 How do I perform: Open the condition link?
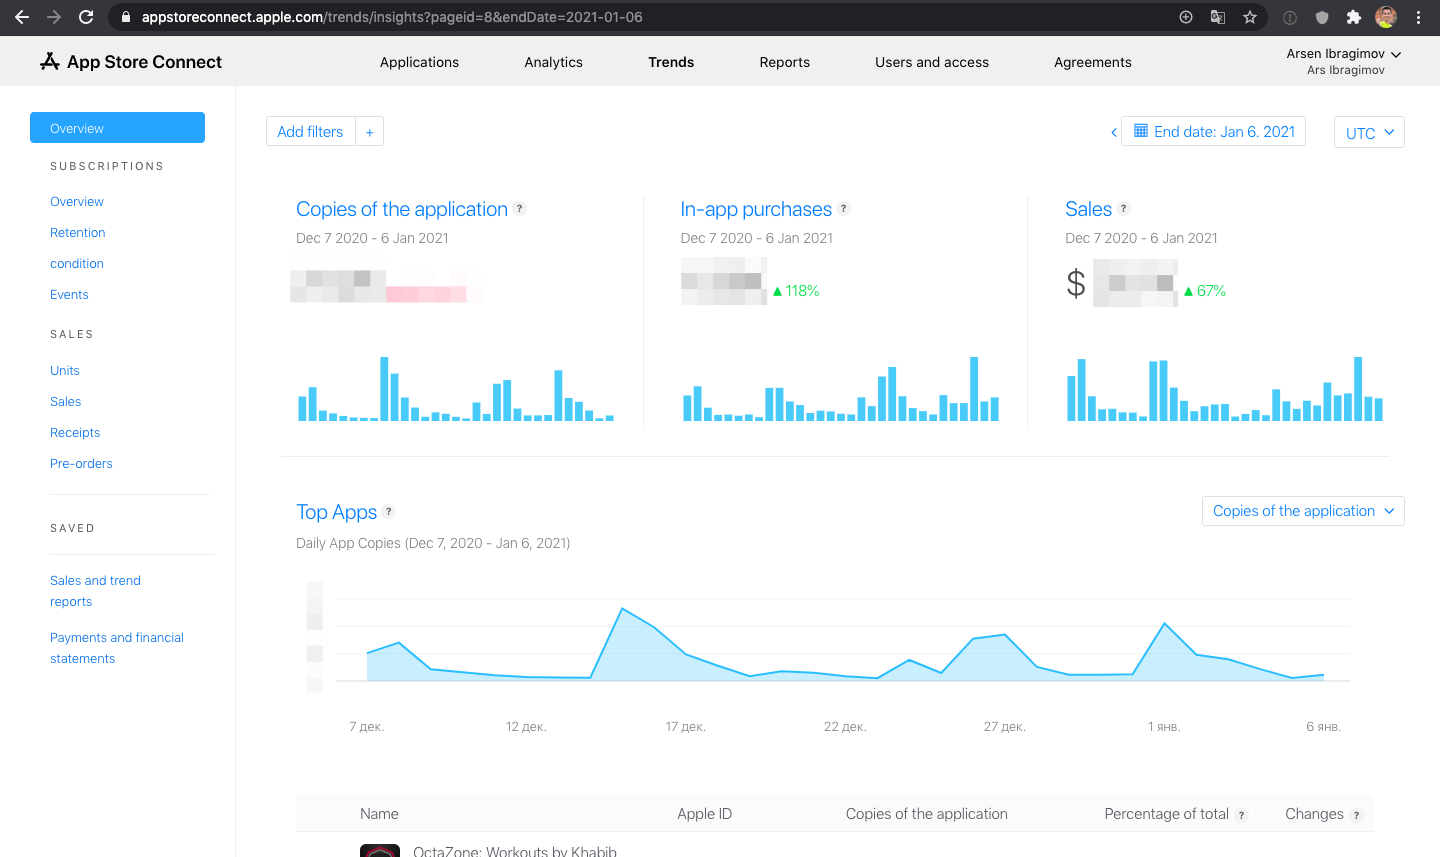pos(77,264)
